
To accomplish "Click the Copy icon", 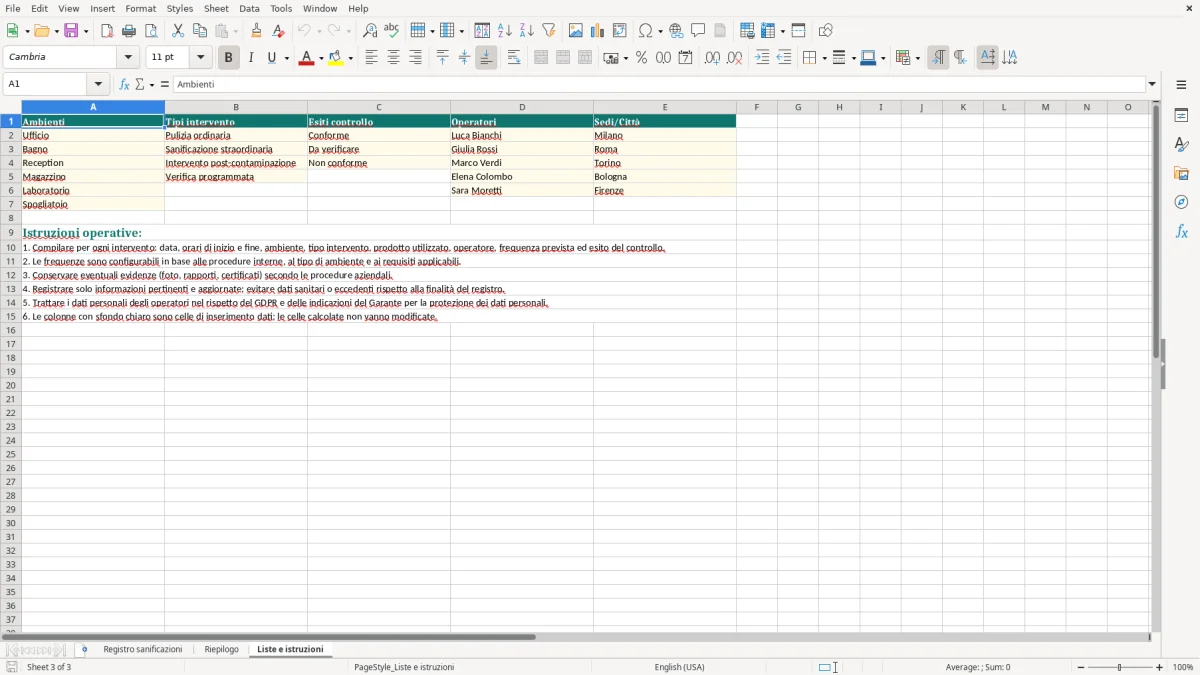I will [200, 31].
